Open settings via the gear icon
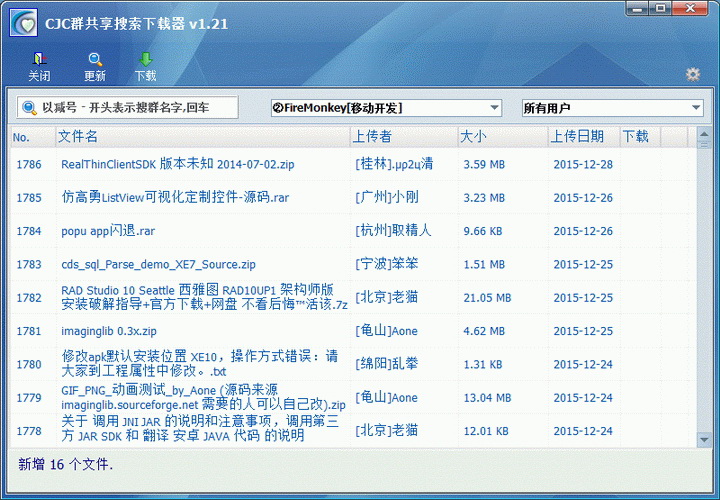 tap(693, 74)
